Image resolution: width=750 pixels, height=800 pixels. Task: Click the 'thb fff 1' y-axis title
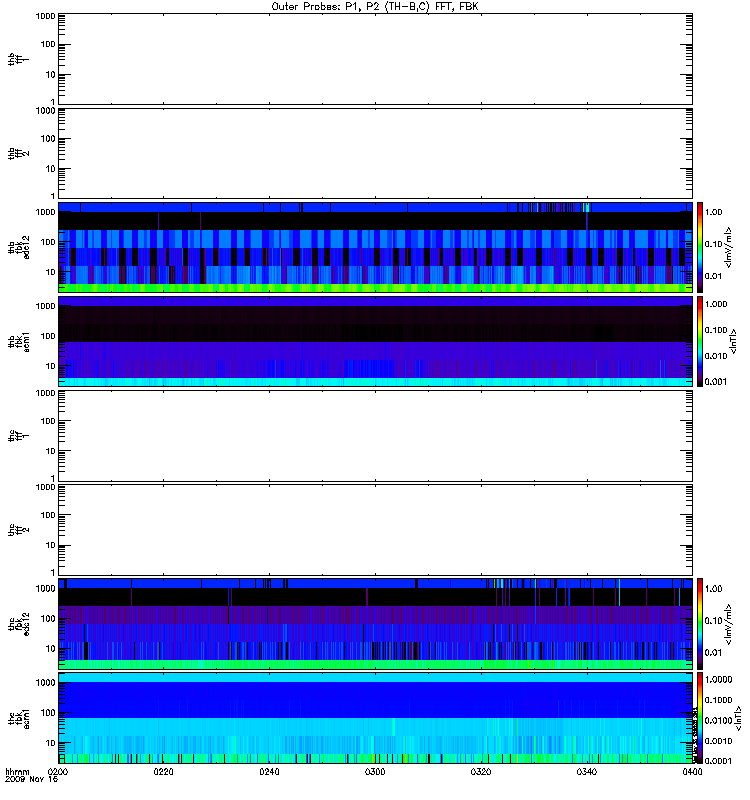(x=18, y=59)
